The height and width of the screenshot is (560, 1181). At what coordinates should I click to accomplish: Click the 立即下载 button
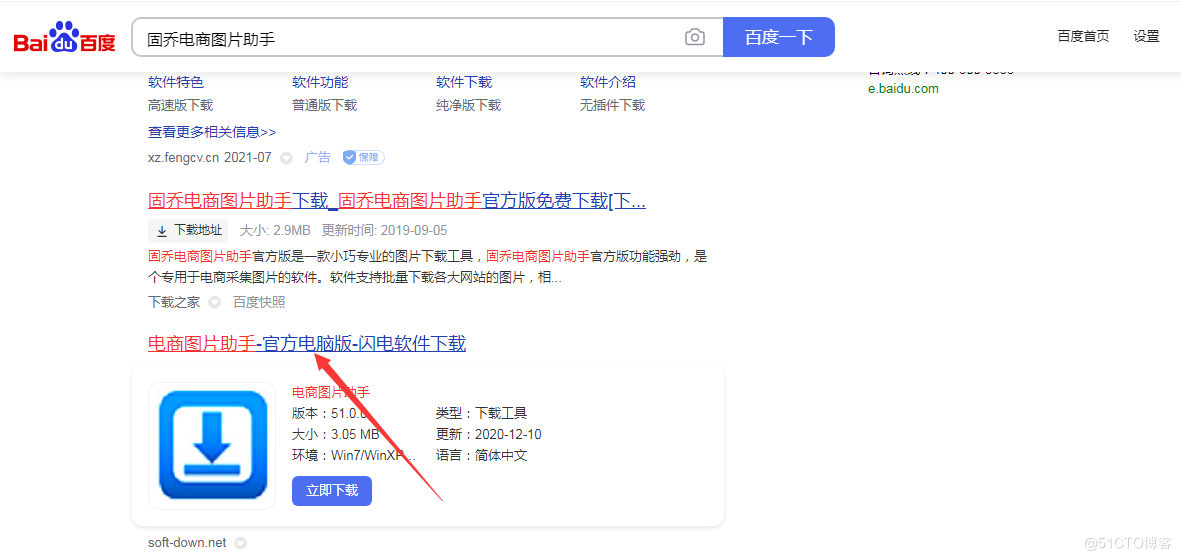point(331,491)
